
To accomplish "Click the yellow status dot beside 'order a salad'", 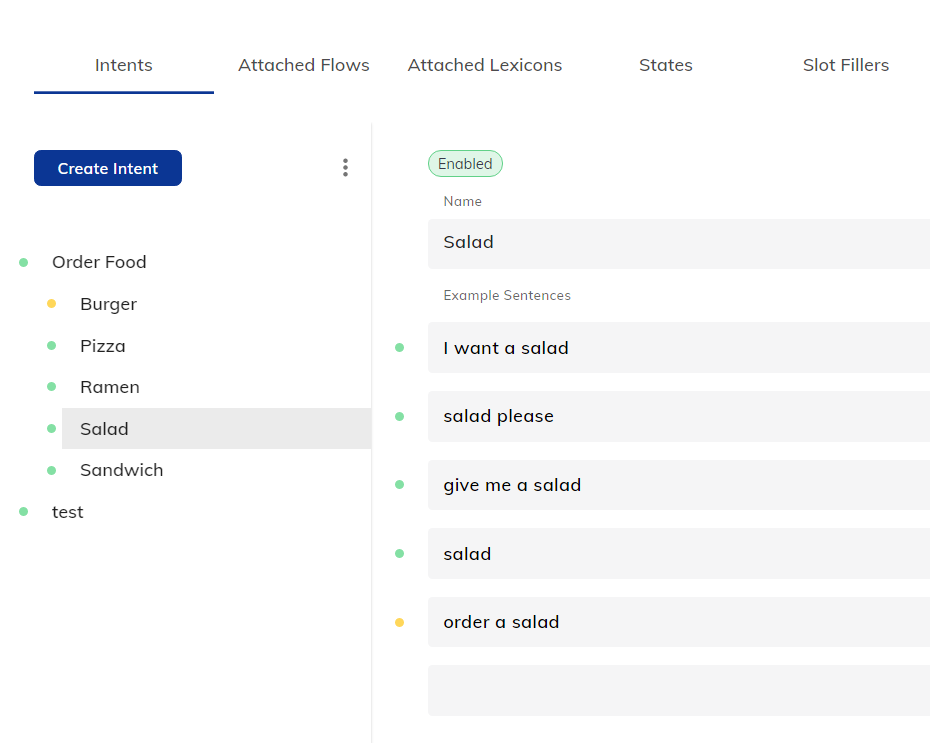I will point(400,622).
